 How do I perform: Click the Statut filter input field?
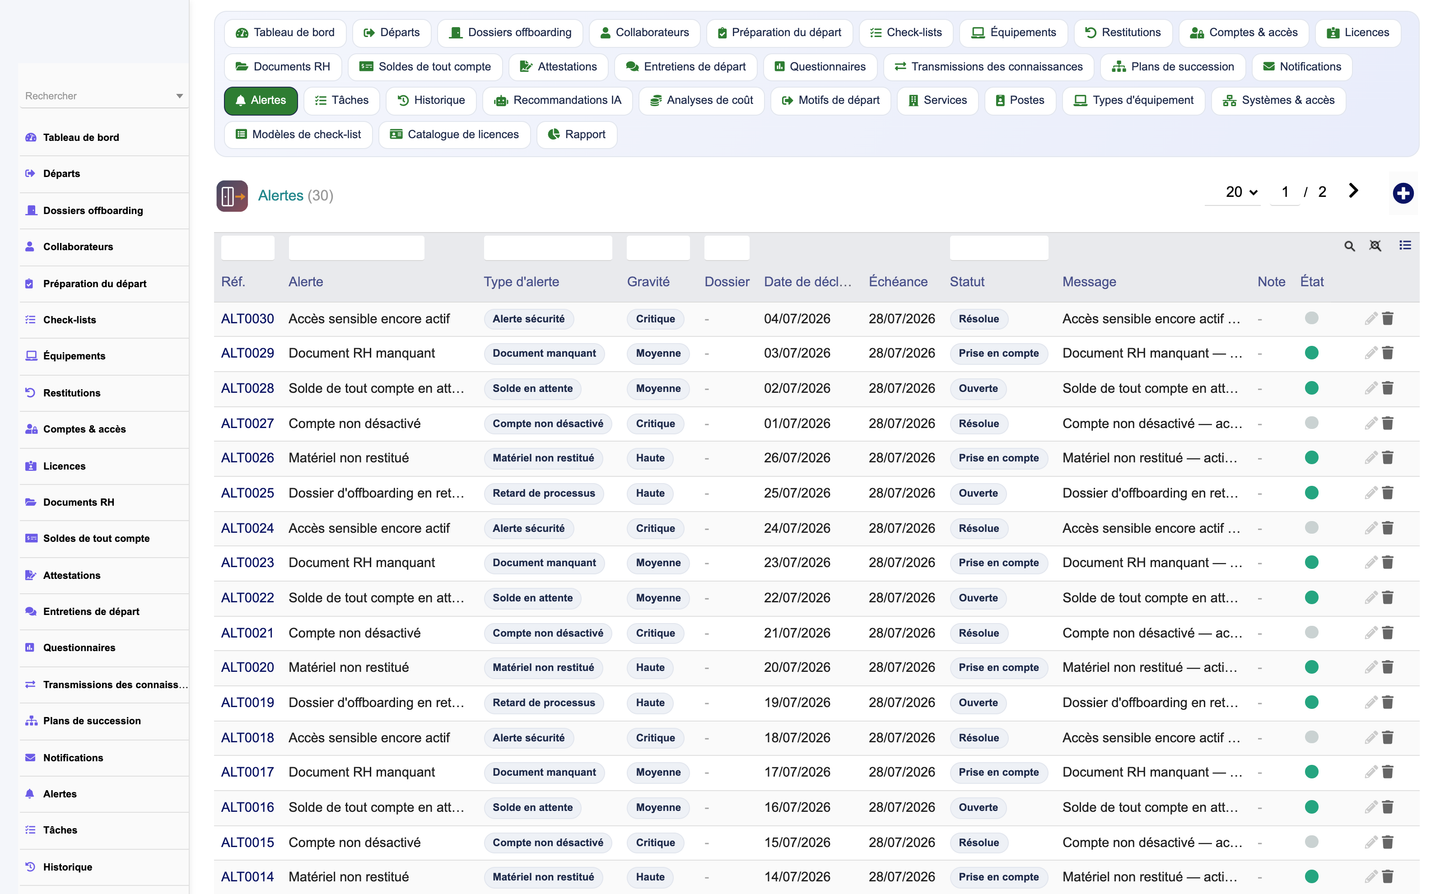click(x=999, y=248)
